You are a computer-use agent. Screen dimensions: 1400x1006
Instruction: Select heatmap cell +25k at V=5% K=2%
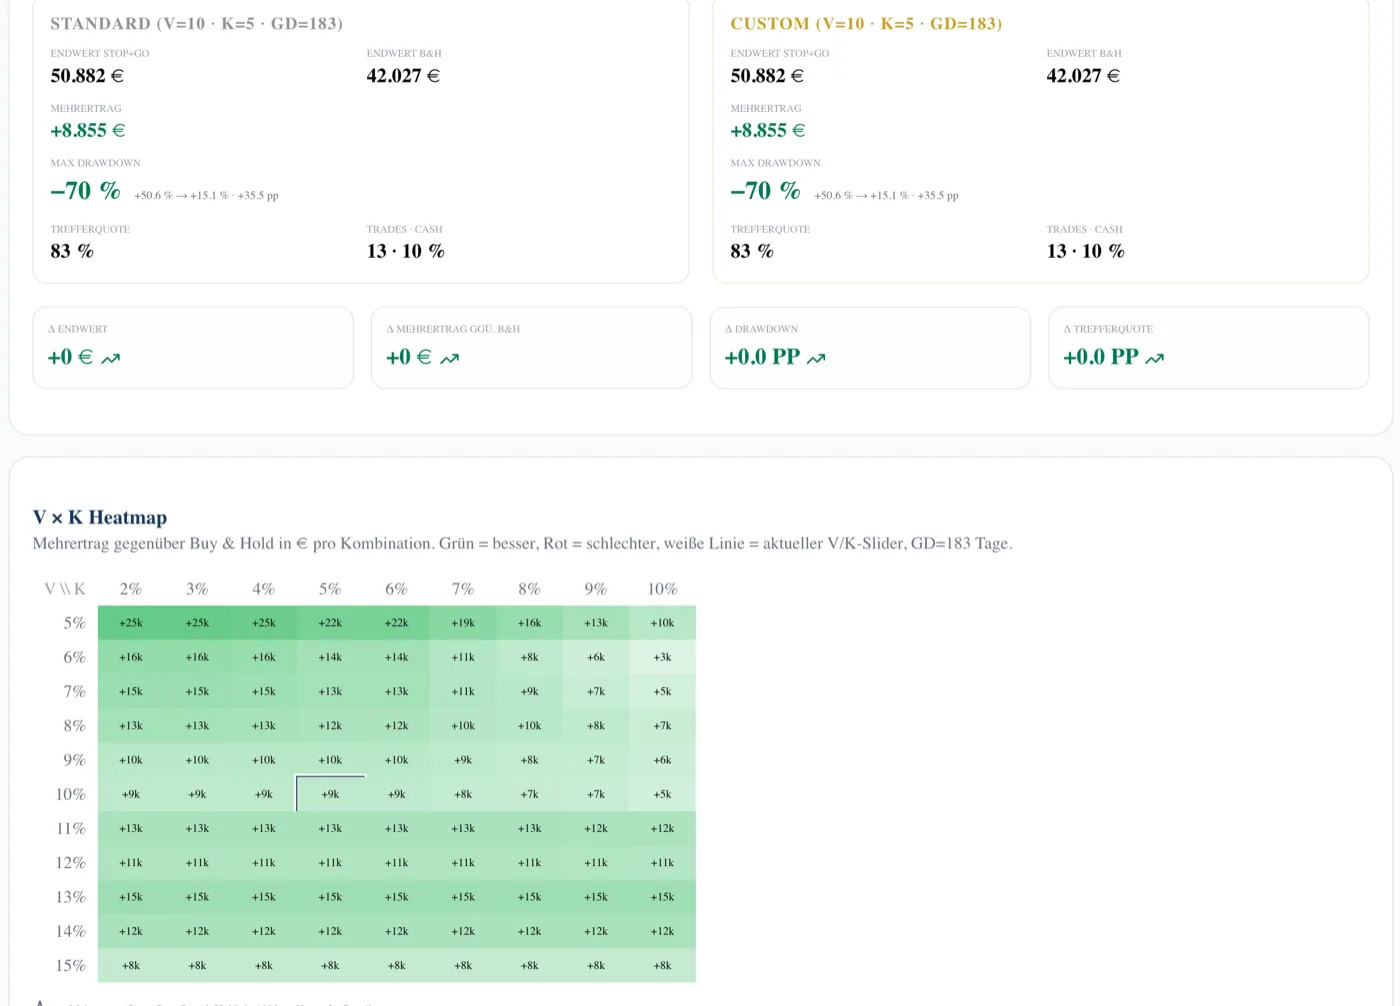tap(131, 623)
